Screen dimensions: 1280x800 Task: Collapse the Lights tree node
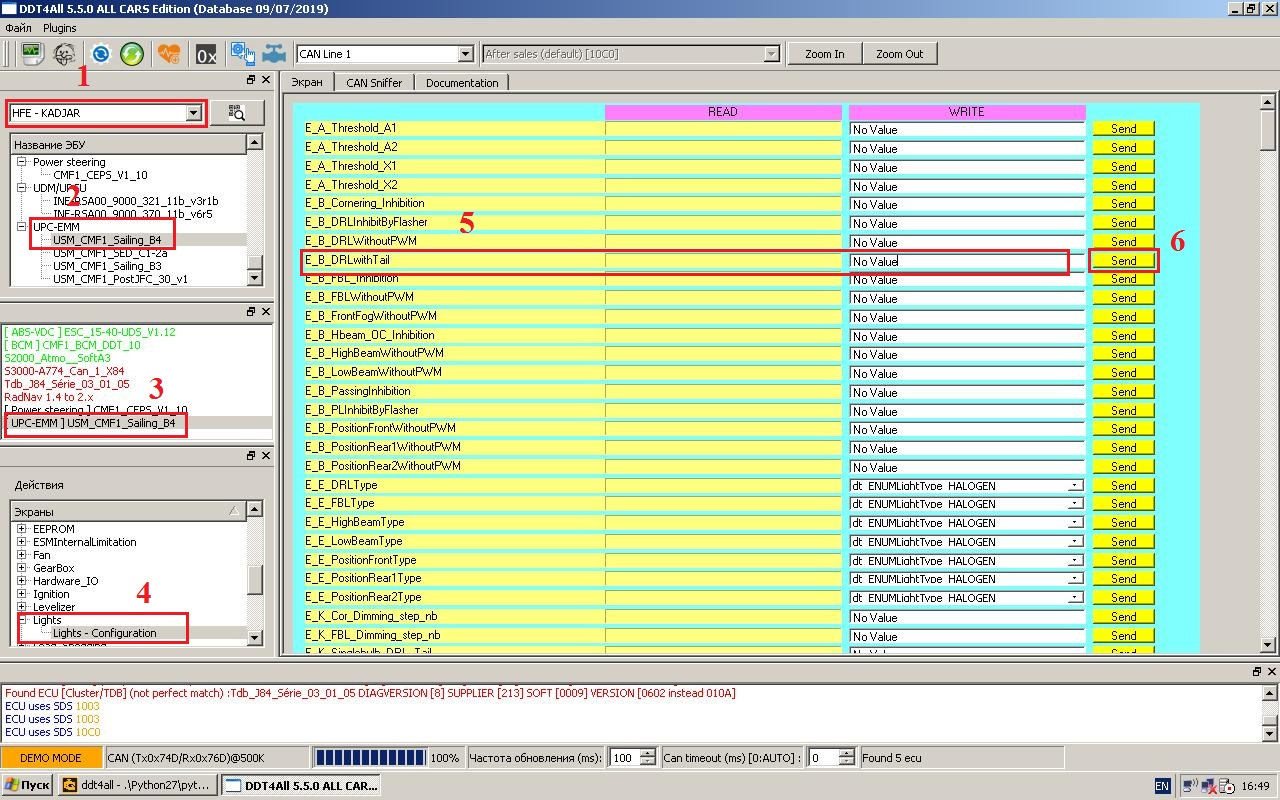pyautogui.click(x=22, y=620)
